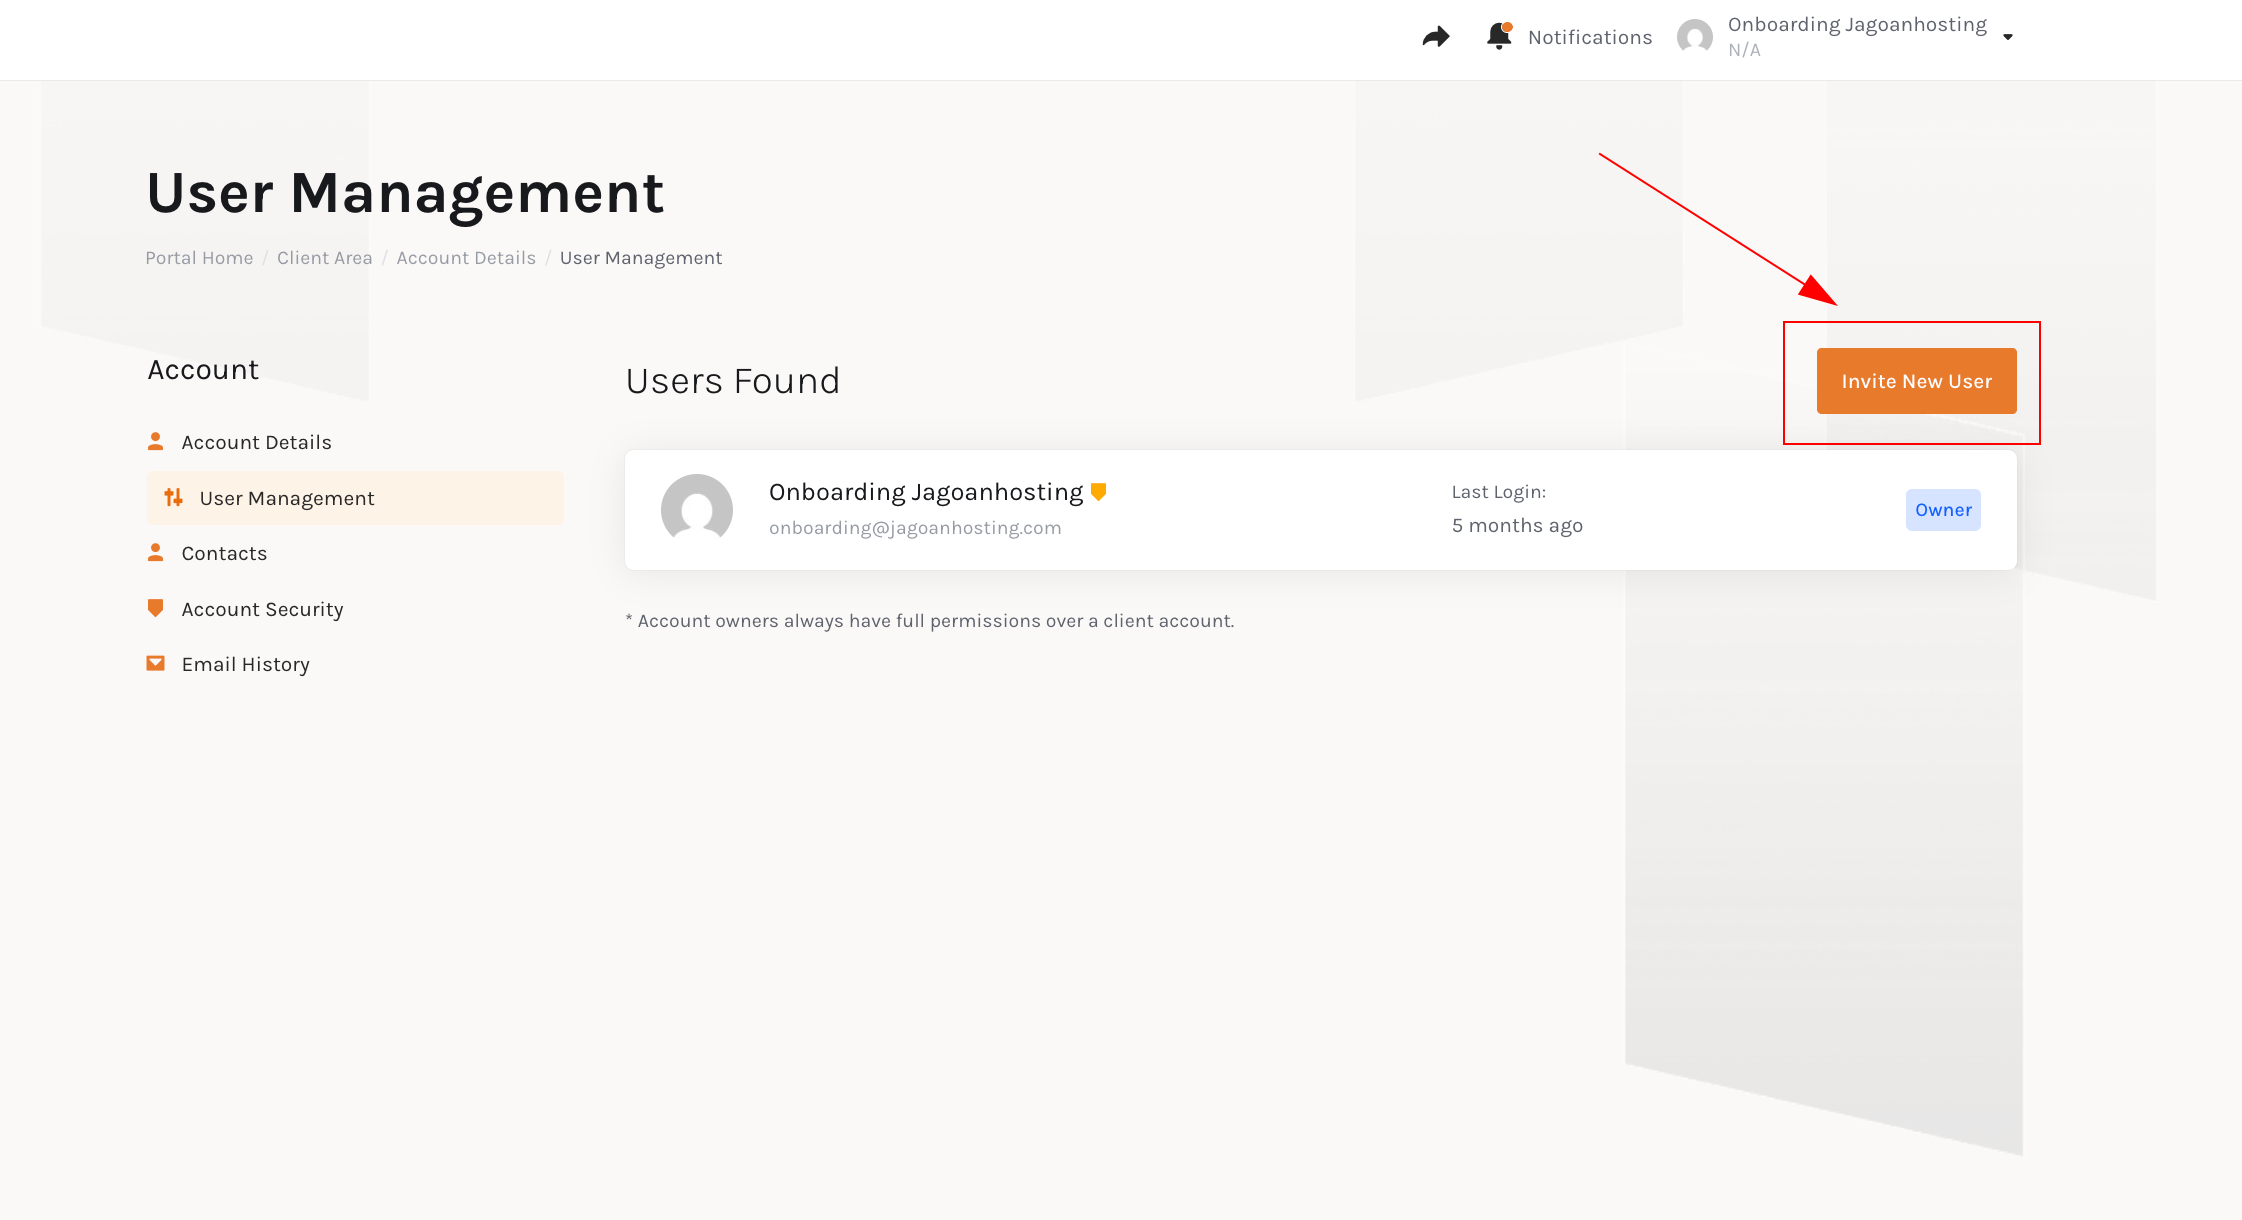Click the Account Details person icon
The image size is (2242, 1220).
pyautogui.click(x=156, y=441)
